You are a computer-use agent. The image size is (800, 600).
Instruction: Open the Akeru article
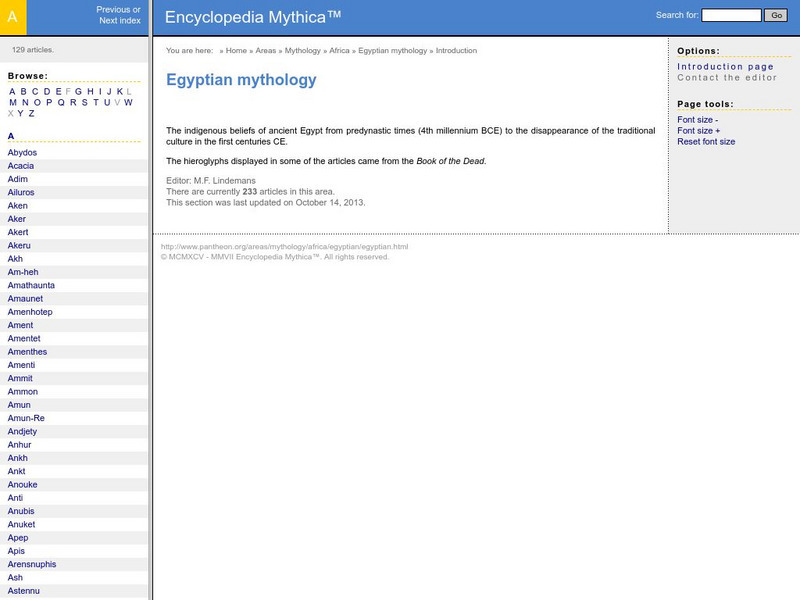[19, 245]
